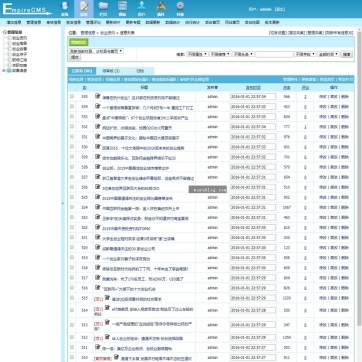The width and height of the screenshot is (362, 362).
Task: Open the Other (gear) section icon
Action: coord(180,8)
